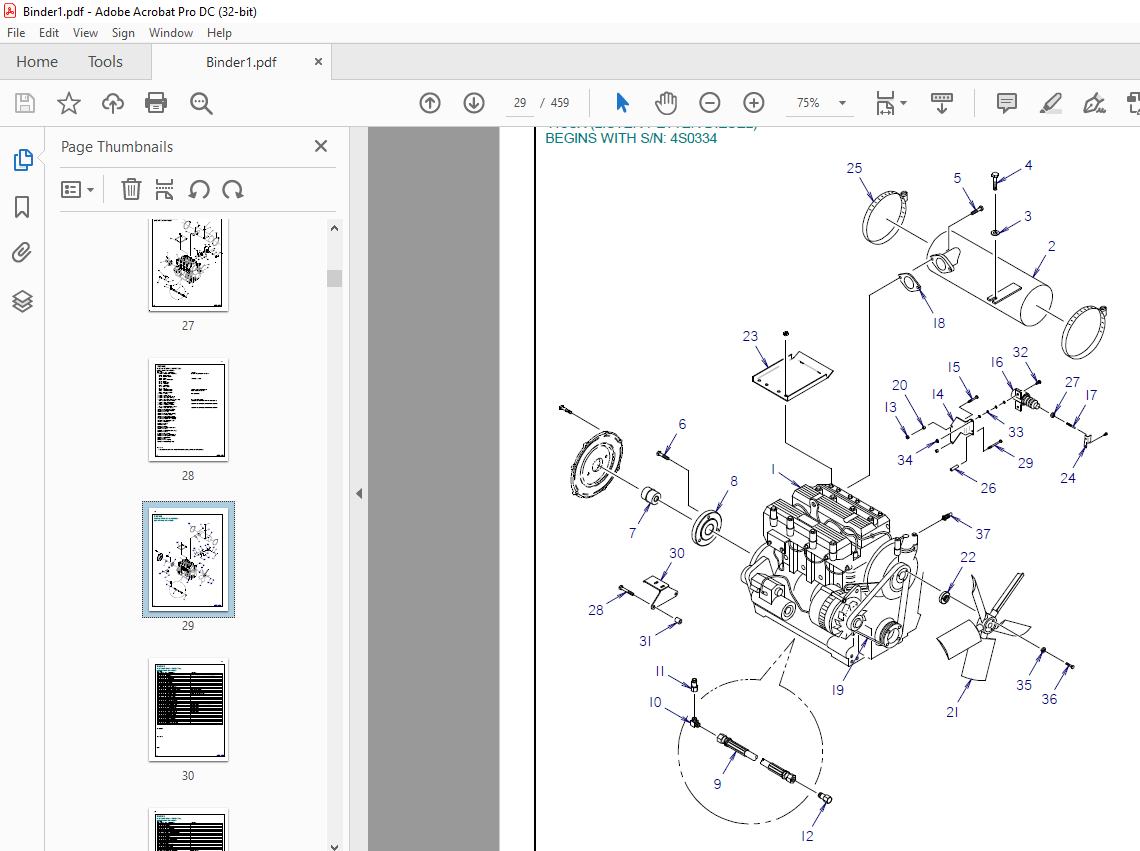Add a comment sticky note
Image resolution: width=1140 pixels, height=851 pixels.
click(x=1007, y=103)
